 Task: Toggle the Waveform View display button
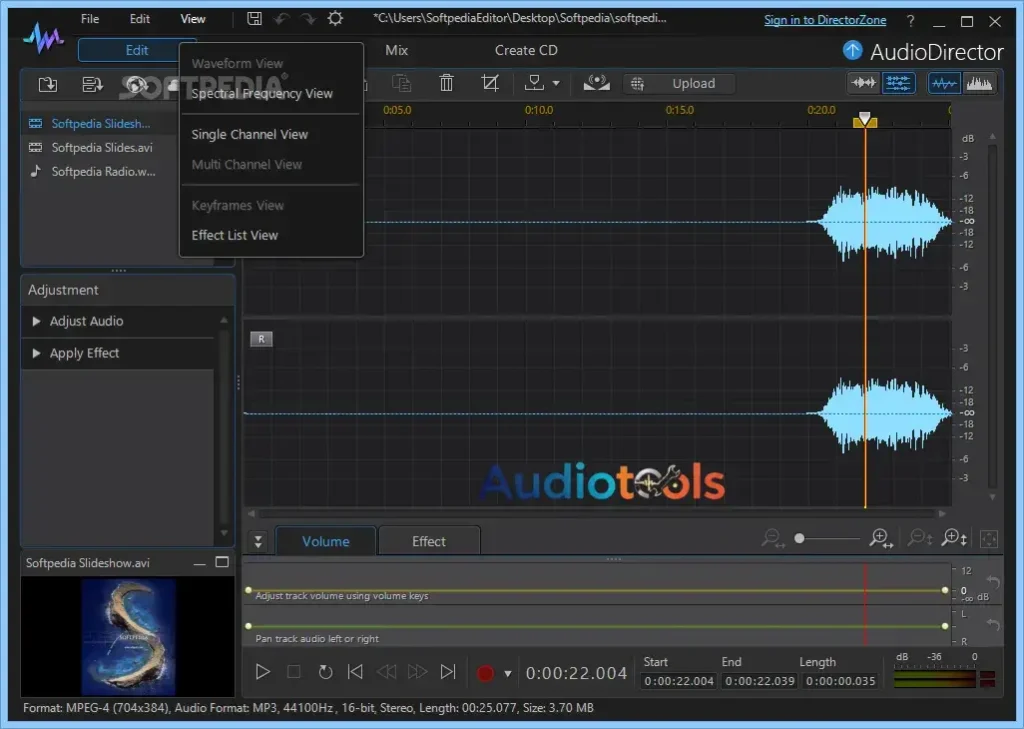(x=944, y=83)
